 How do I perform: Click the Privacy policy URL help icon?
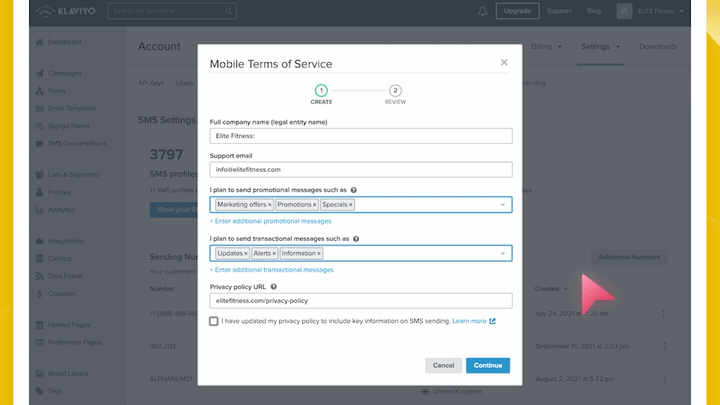coord(274,287)
